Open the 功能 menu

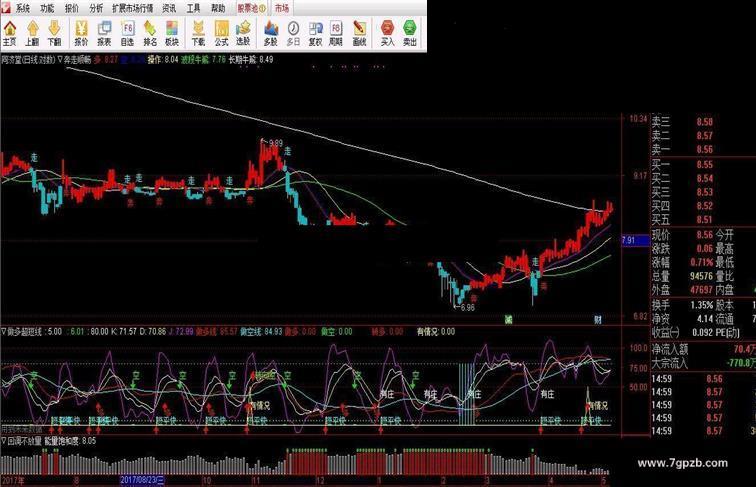(x=47, y=8)
